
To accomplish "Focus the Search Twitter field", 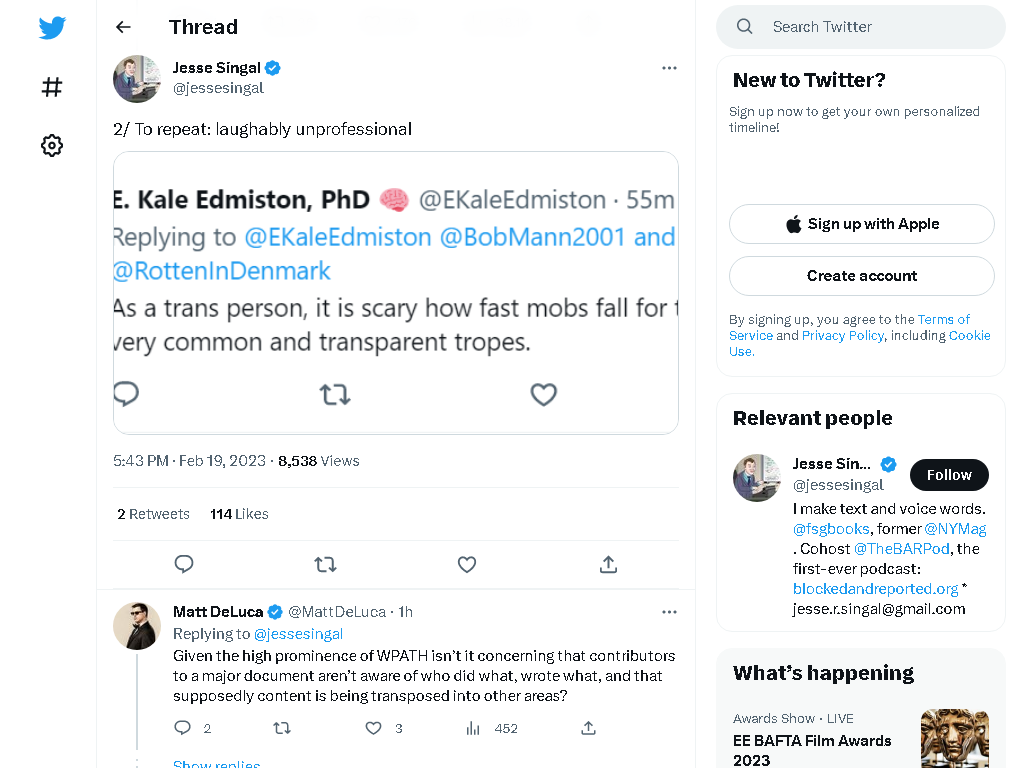I will [x=861, y=27].
